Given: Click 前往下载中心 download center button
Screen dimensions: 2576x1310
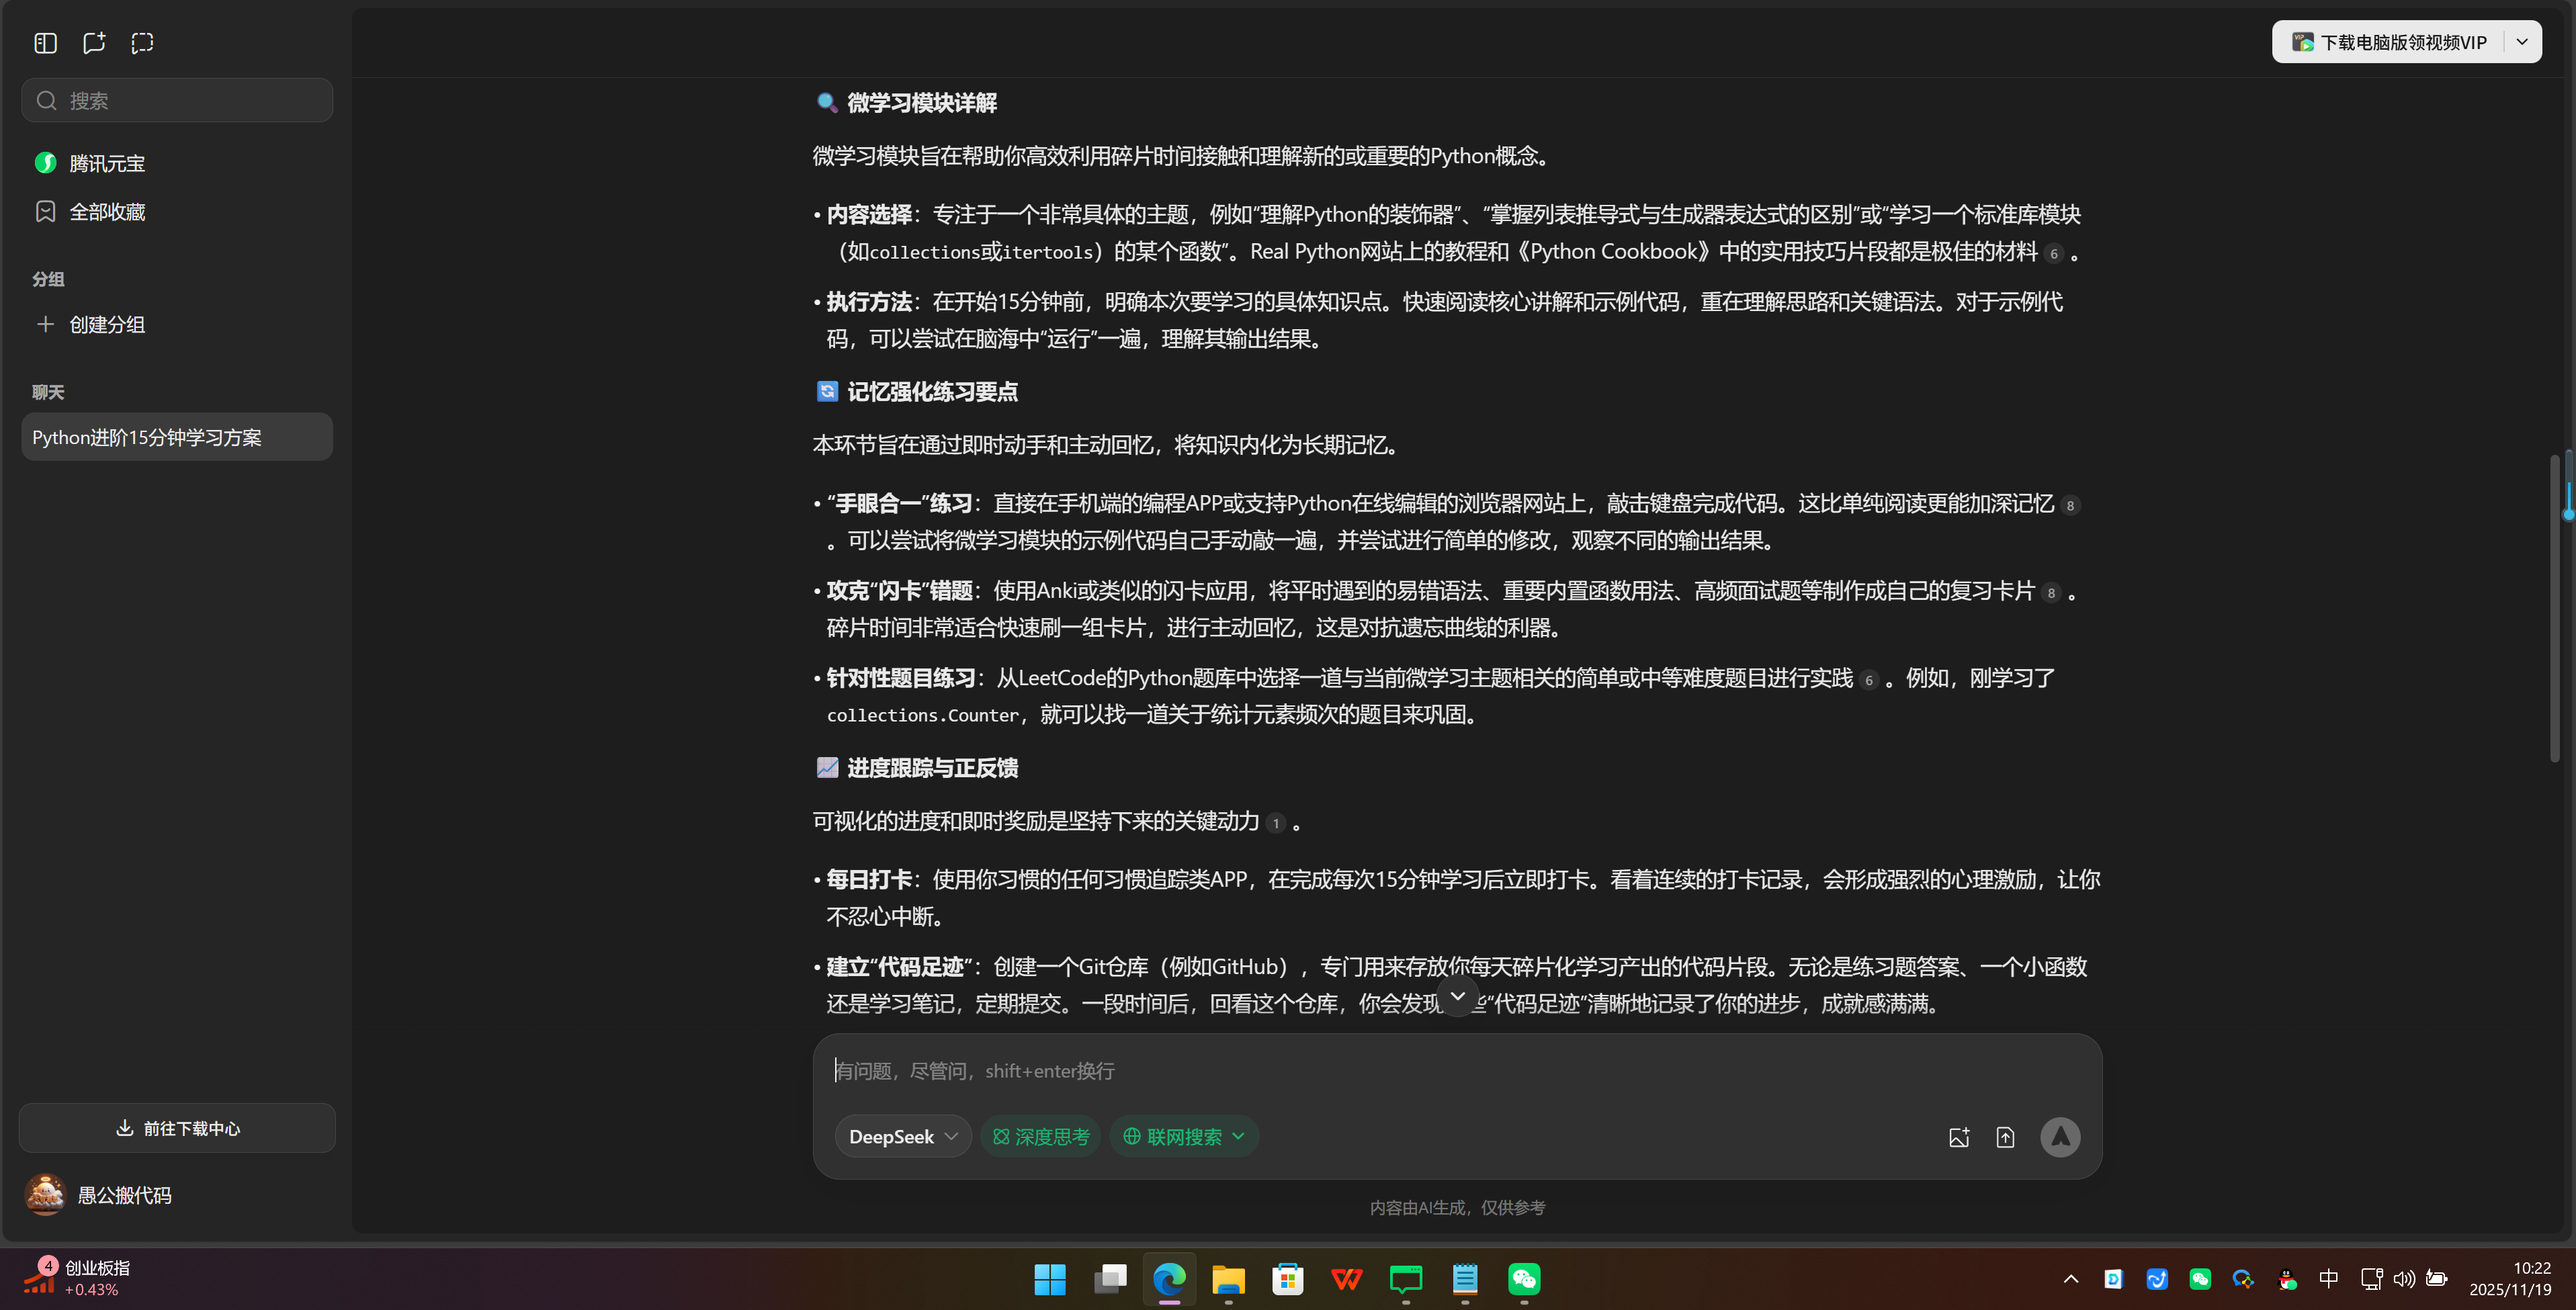Looking at the screenshot, I should pyautogui.click(x=176, y=1128).
